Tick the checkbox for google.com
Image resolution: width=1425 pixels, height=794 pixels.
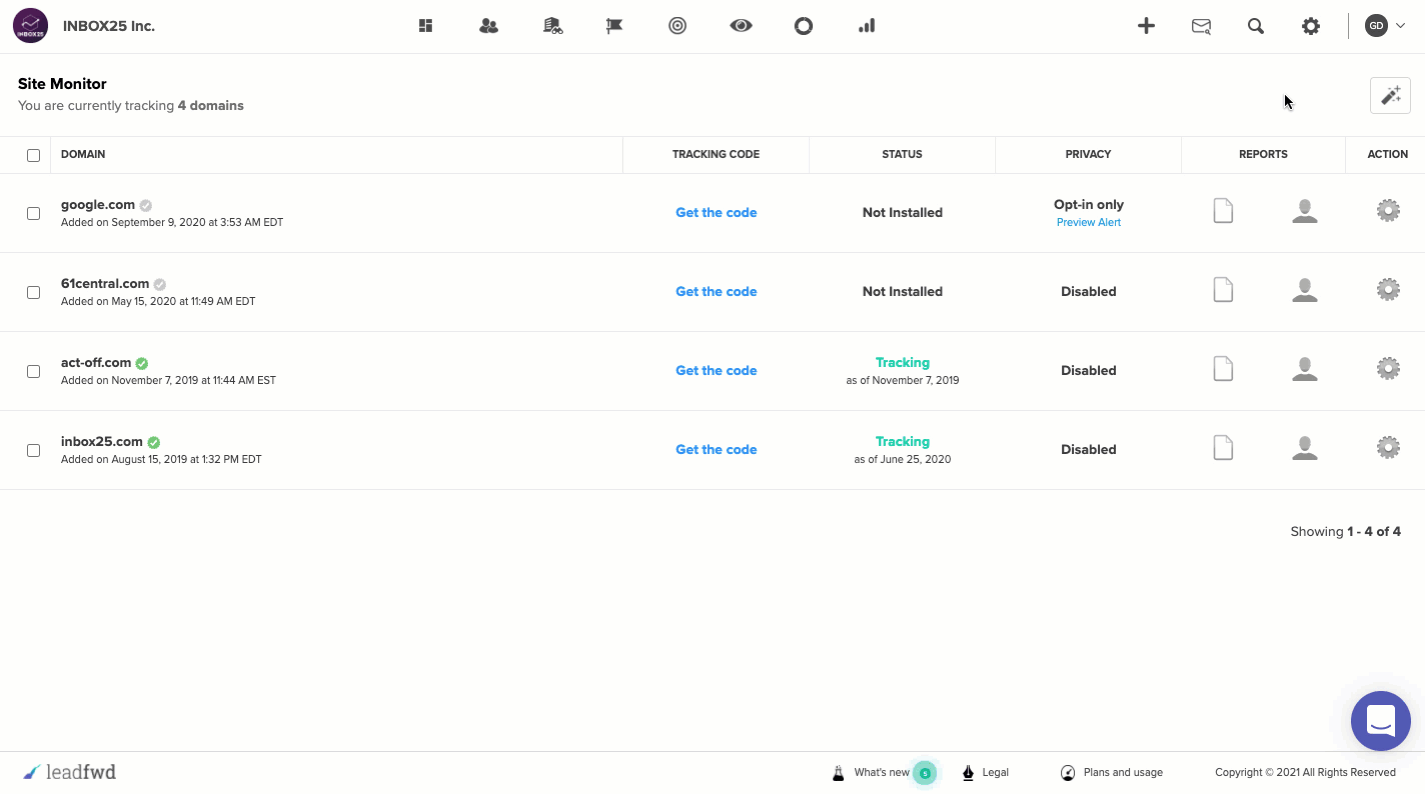pos(33,213)
